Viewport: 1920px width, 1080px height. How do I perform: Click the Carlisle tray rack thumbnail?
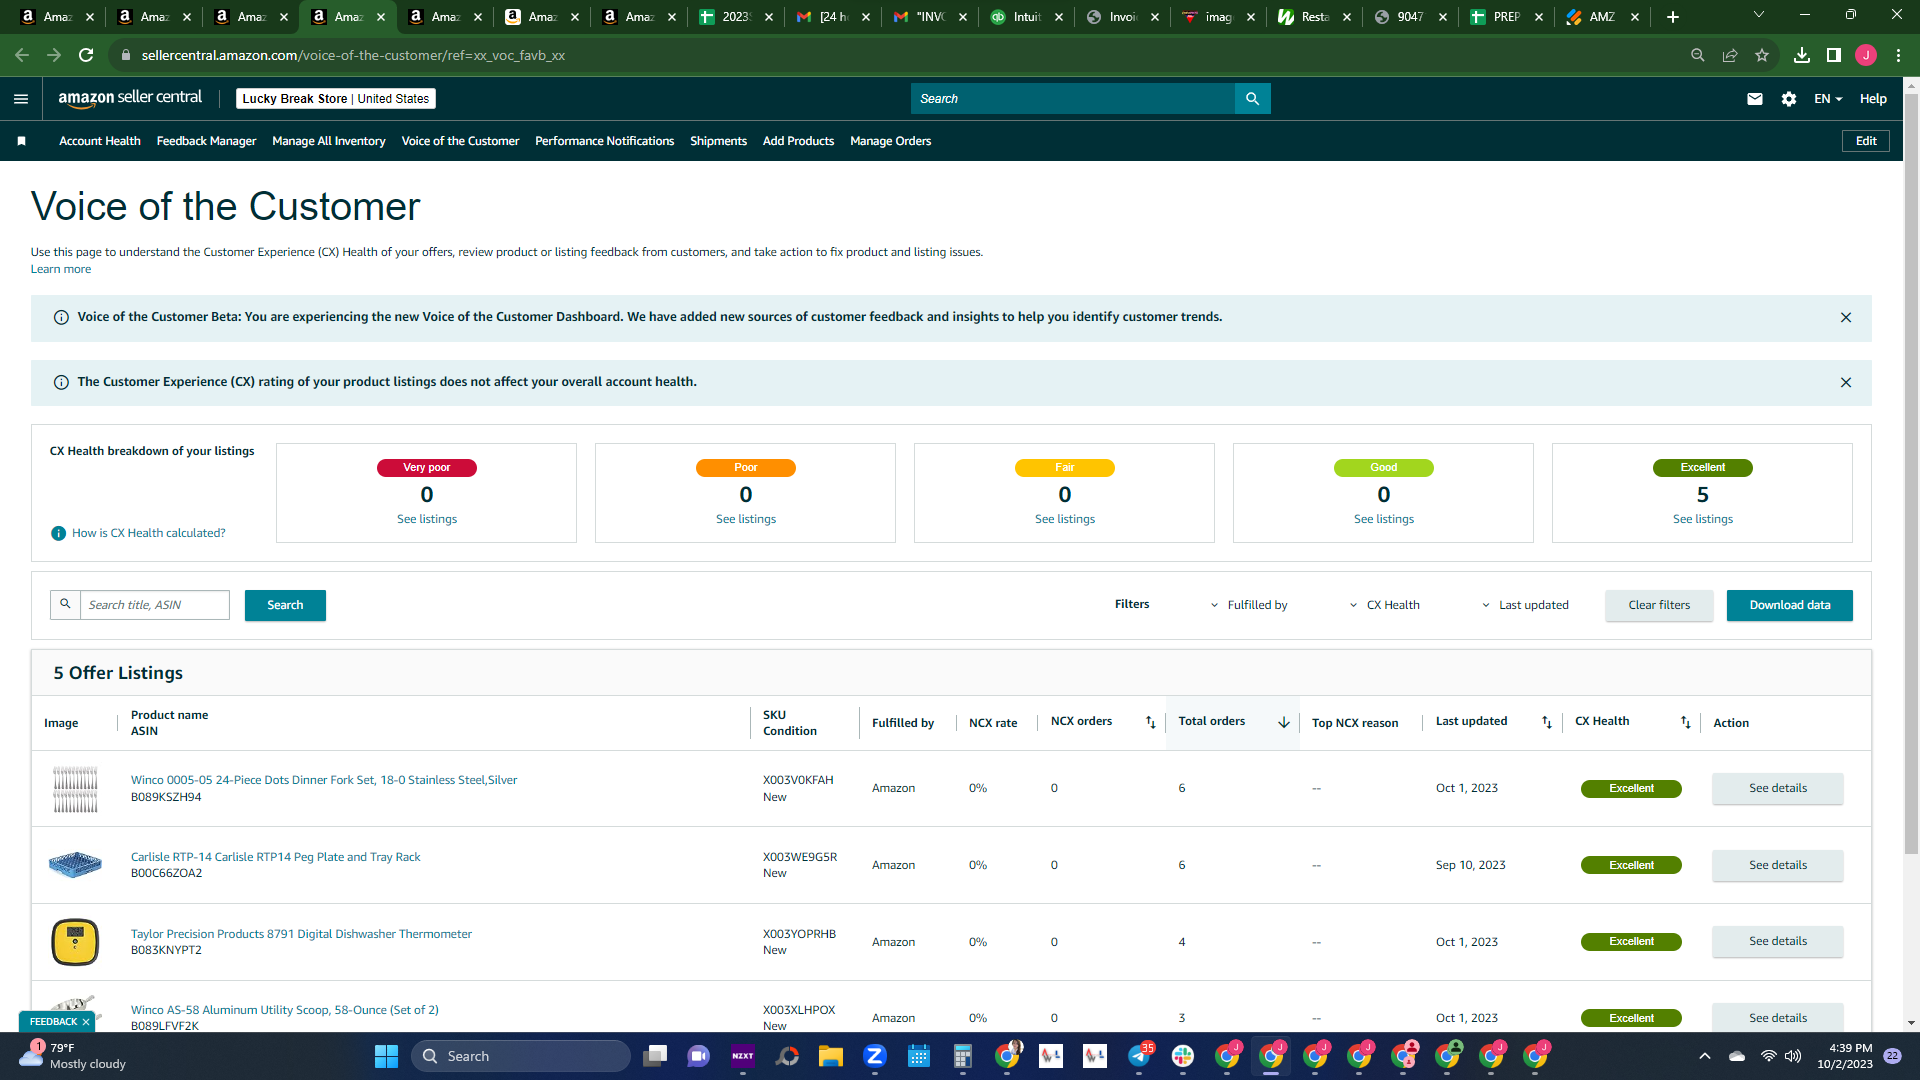pos(75,864)
